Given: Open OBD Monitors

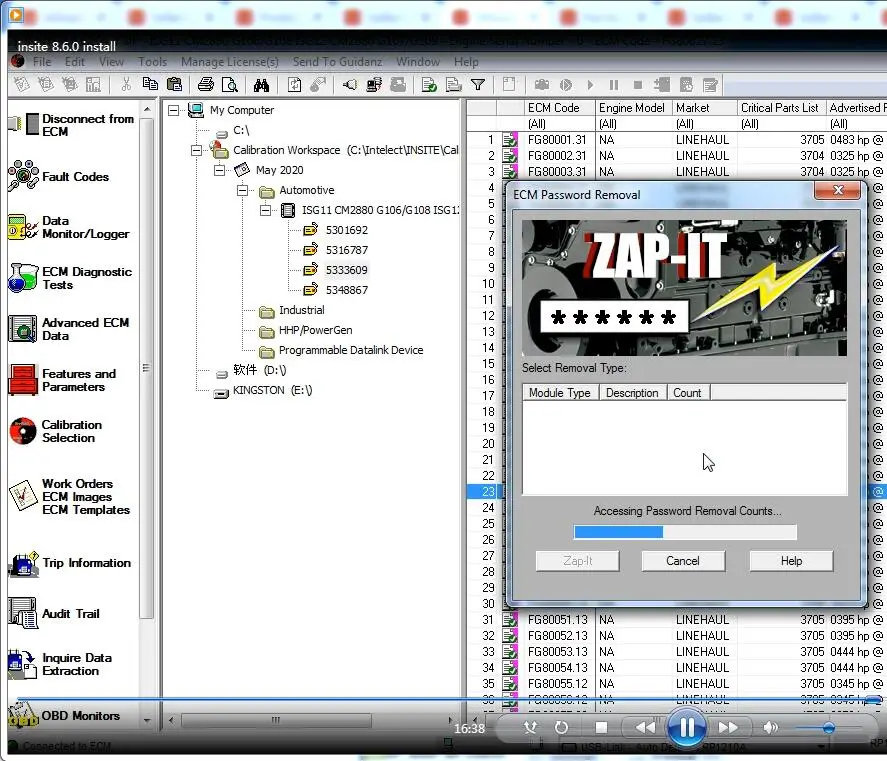Looking at the screenshot, I should point(64,716).
